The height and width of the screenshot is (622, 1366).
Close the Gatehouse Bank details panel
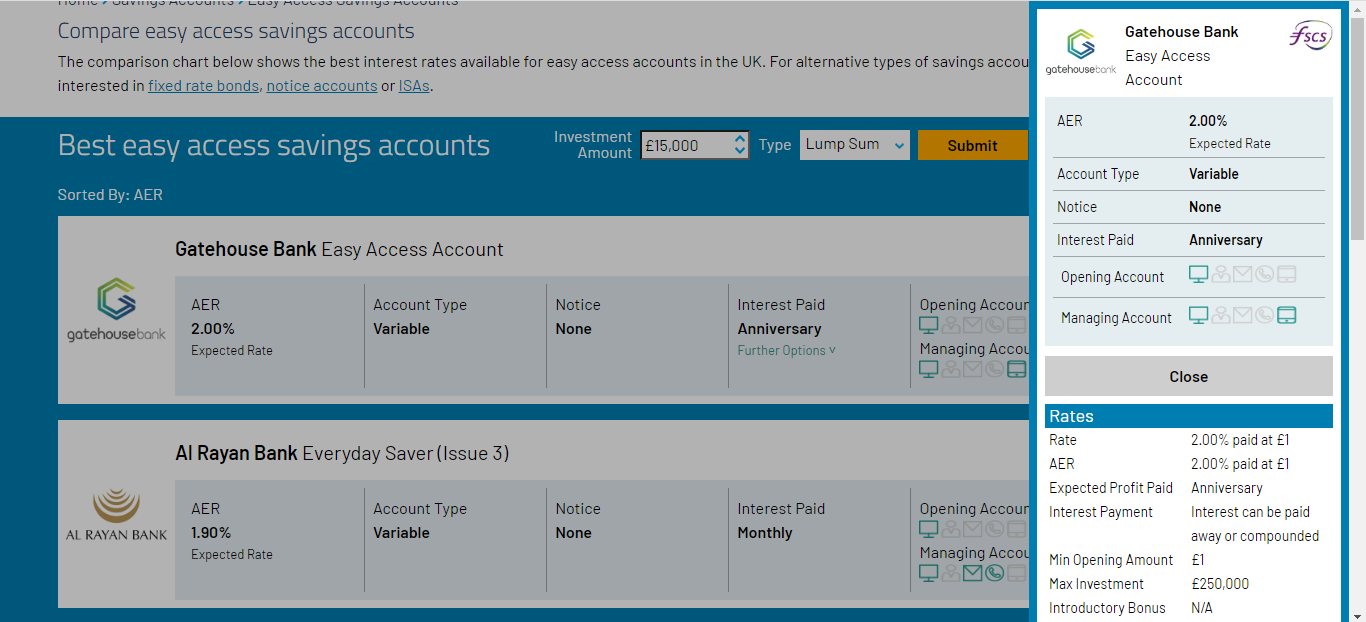pos(1189,376)
